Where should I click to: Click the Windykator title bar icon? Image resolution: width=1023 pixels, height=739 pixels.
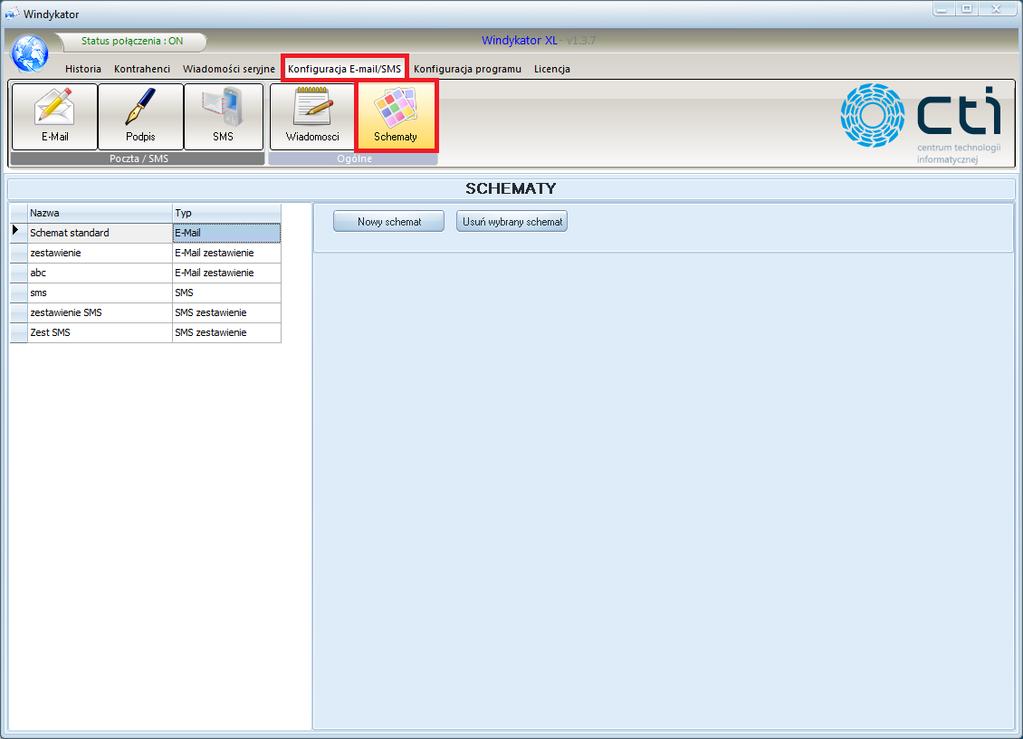point(12,14)
